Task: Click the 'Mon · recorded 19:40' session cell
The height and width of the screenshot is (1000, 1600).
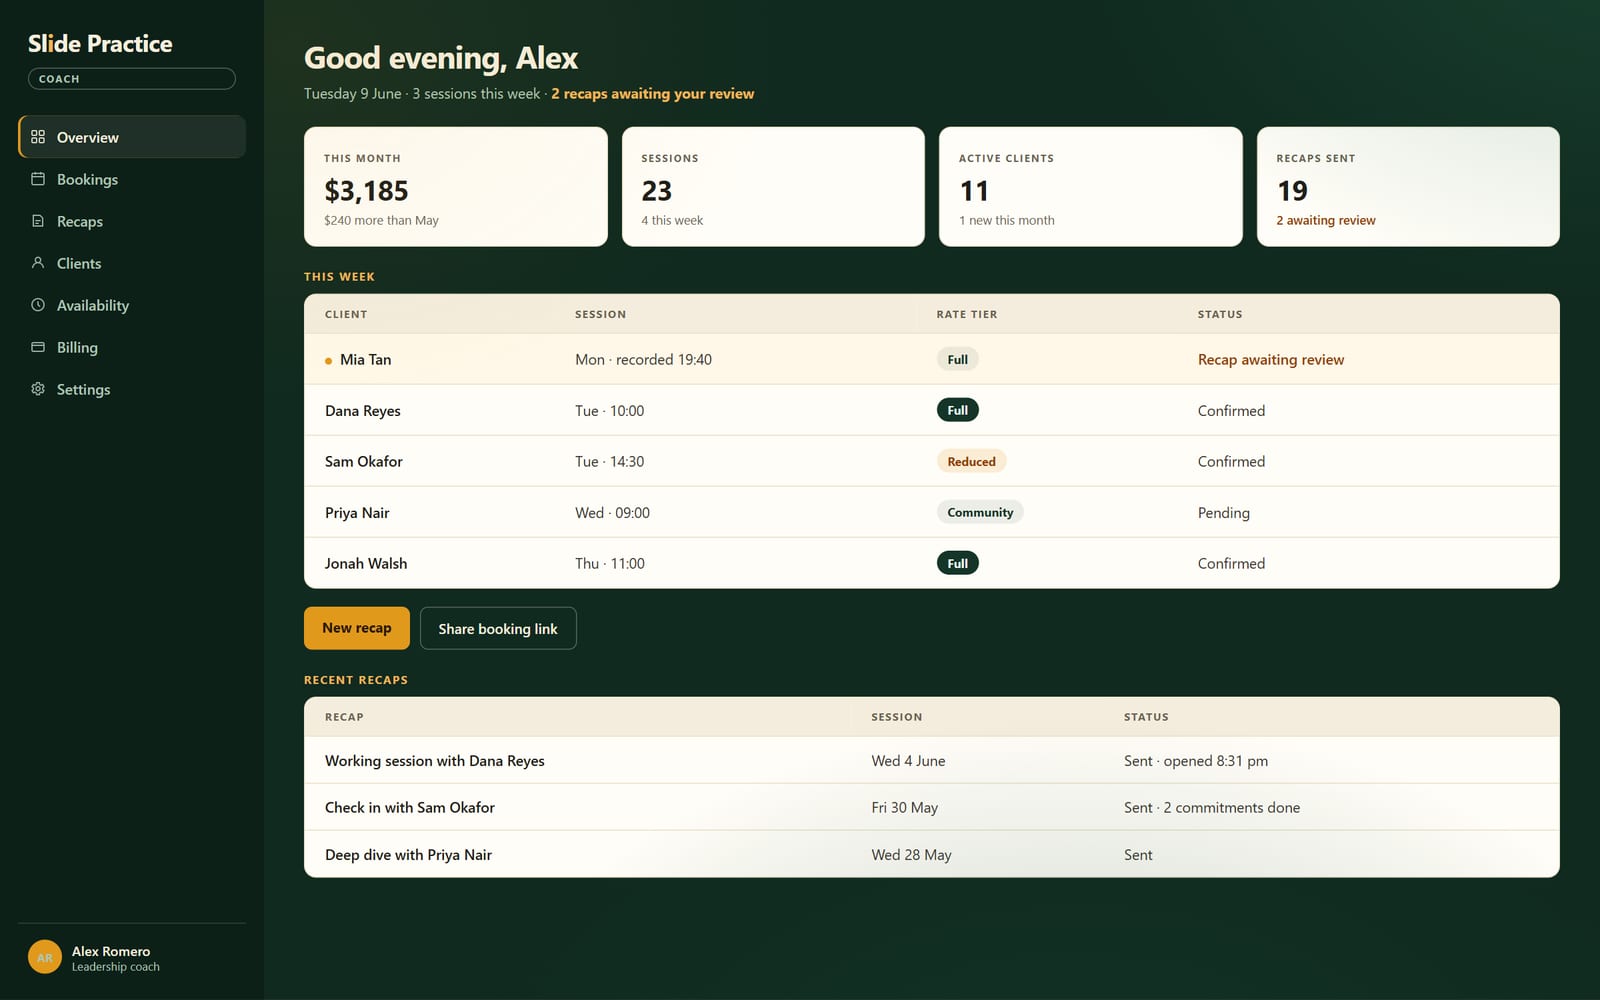Action: click(643, 360)
